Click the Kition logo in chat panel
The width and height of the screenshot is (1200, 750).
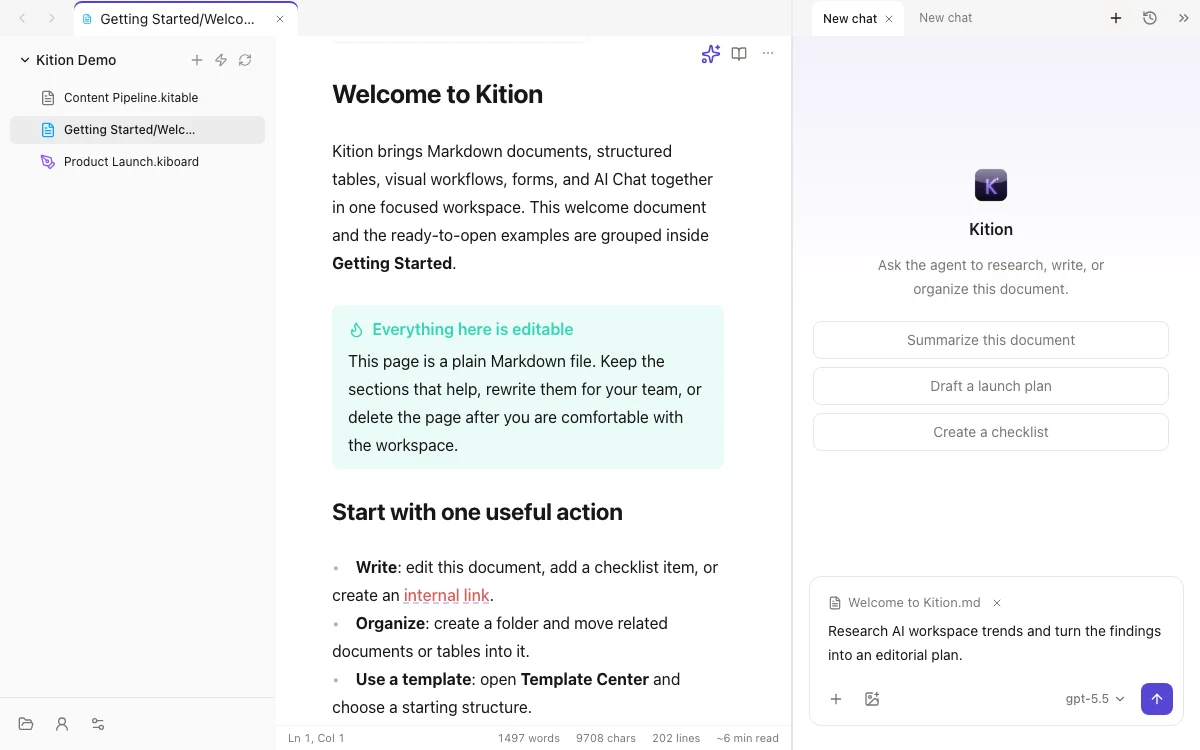point(991,185)
